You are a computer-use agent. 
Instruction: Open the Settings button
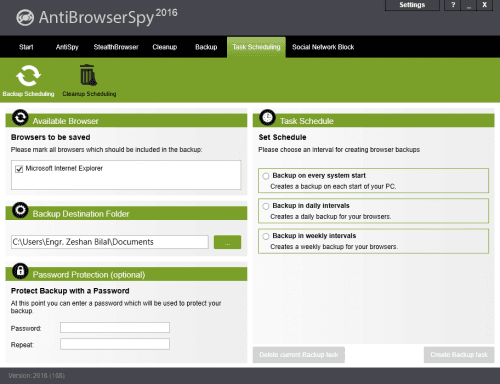click(x=412, y=5)
